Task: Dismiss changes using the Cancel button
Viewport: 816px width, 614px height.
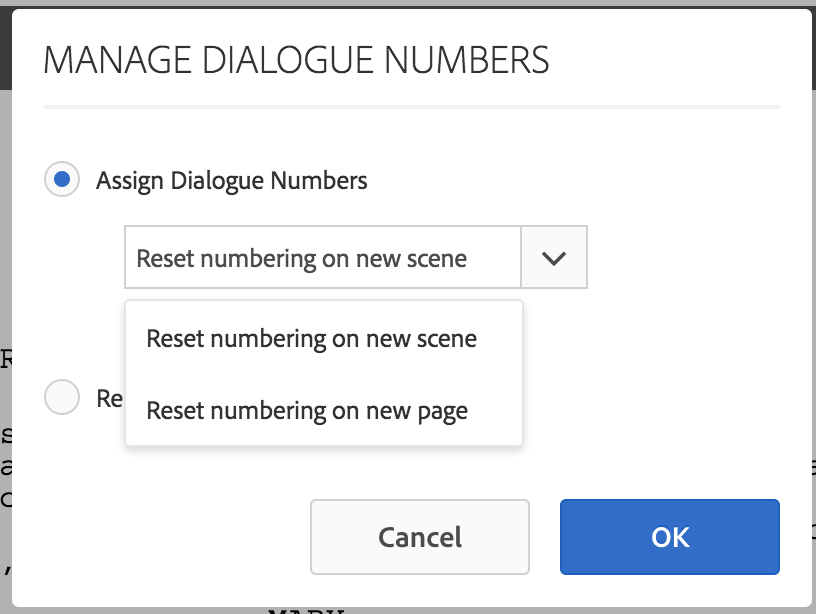Action: [419, 537]
